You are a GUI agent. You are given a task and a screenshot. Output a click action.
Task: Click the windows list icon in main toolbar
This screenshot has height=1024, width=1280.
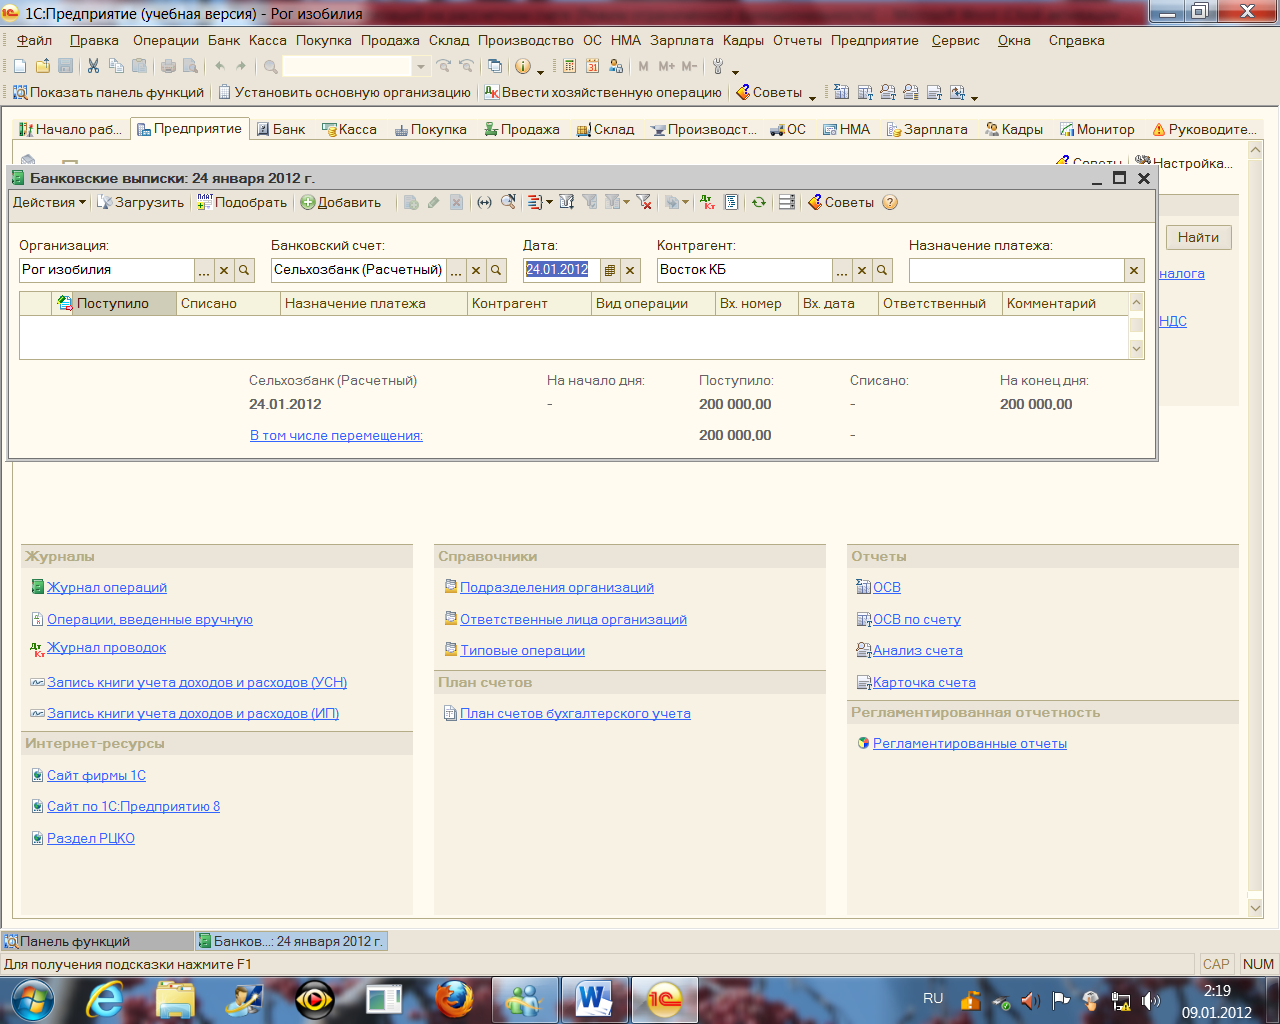[495, 66]
